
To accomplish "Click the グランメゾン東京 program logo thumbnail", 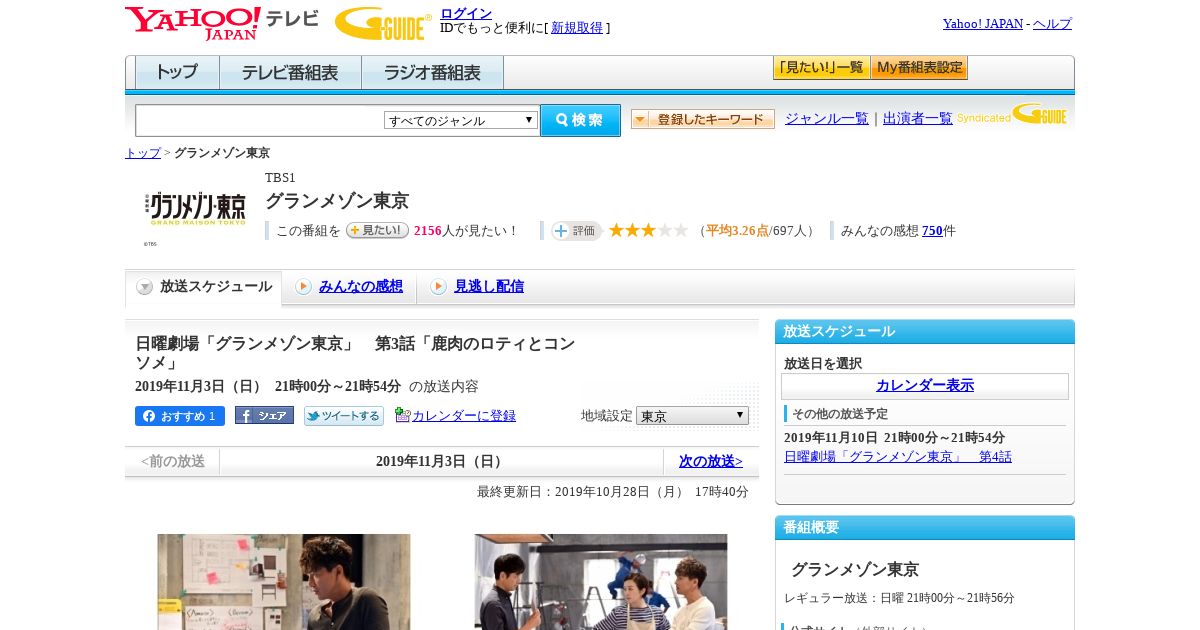I will pos(197,208).
